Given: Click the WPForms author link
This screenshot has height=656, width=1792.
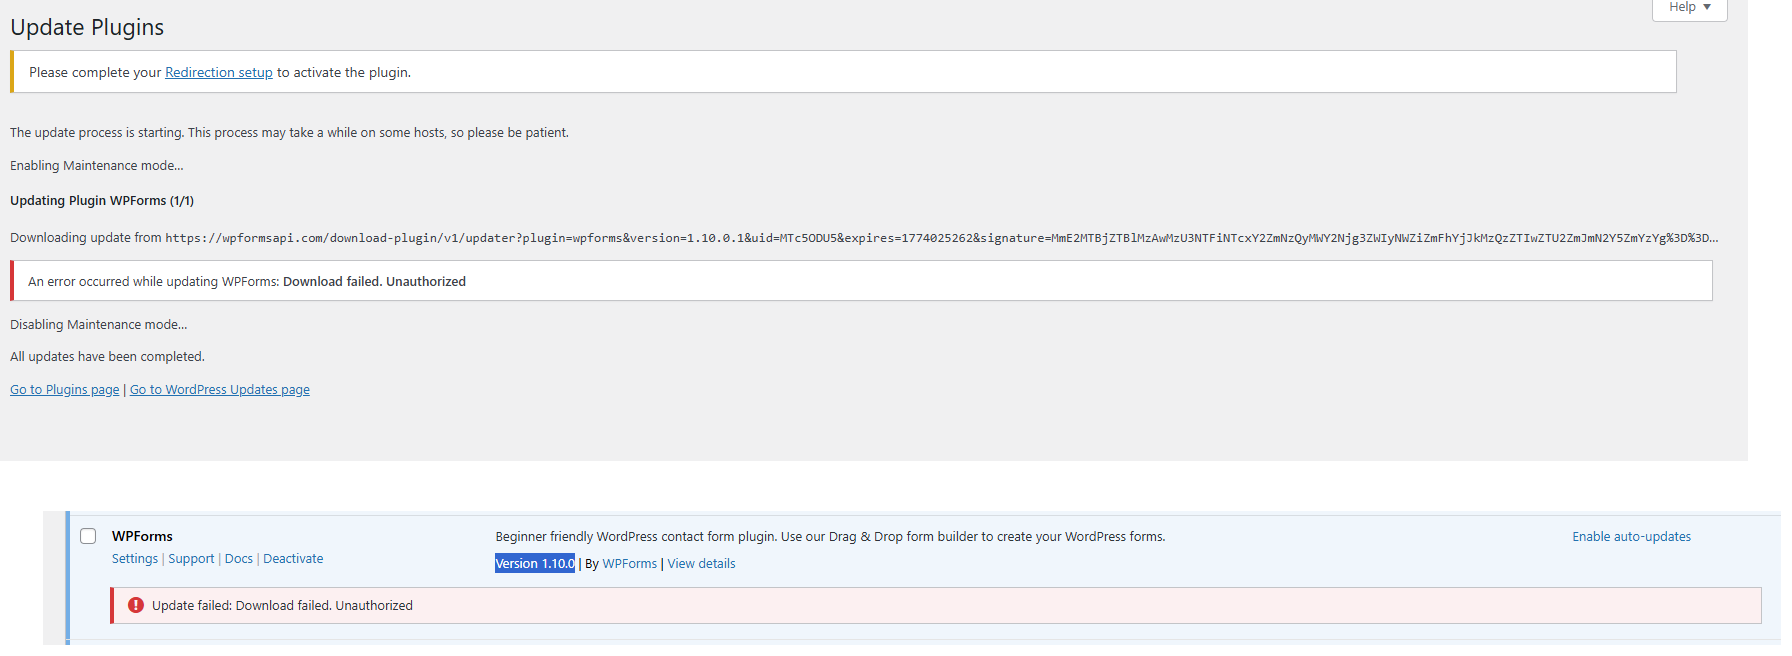Looking at the screenshot, I should click(x=629, y=564).
